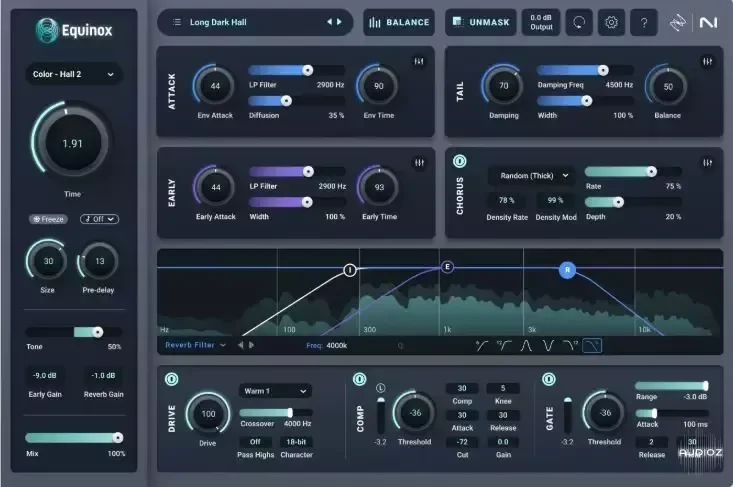Adjust Chorus Rate slider

[x=633, y=172]
